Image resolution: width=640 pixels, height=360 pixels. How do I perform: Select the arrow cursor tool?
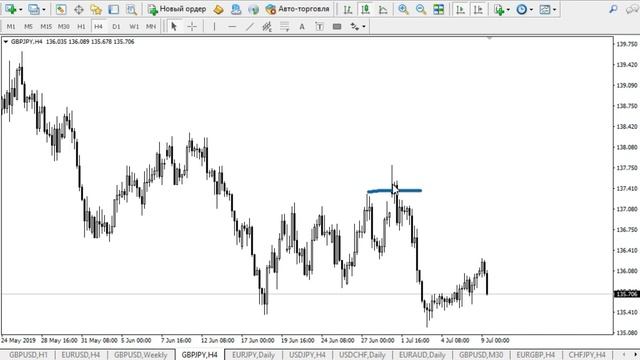(174, 27)
